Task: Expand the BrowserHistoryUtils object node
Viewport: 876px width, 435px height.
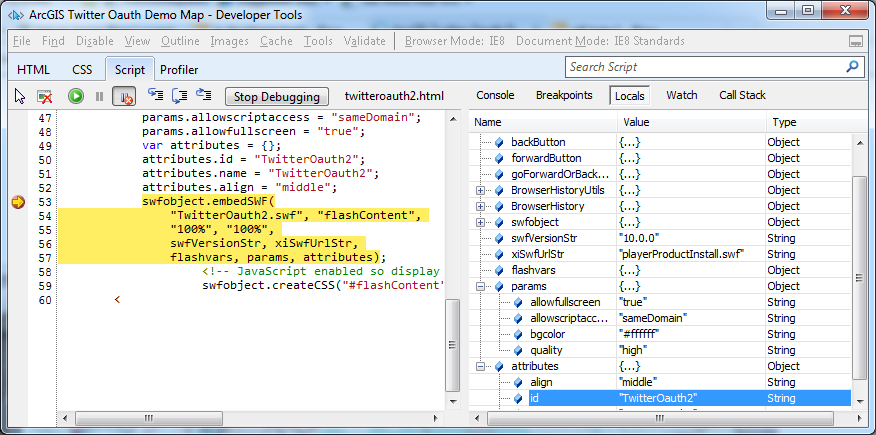Action: [480, 190]
